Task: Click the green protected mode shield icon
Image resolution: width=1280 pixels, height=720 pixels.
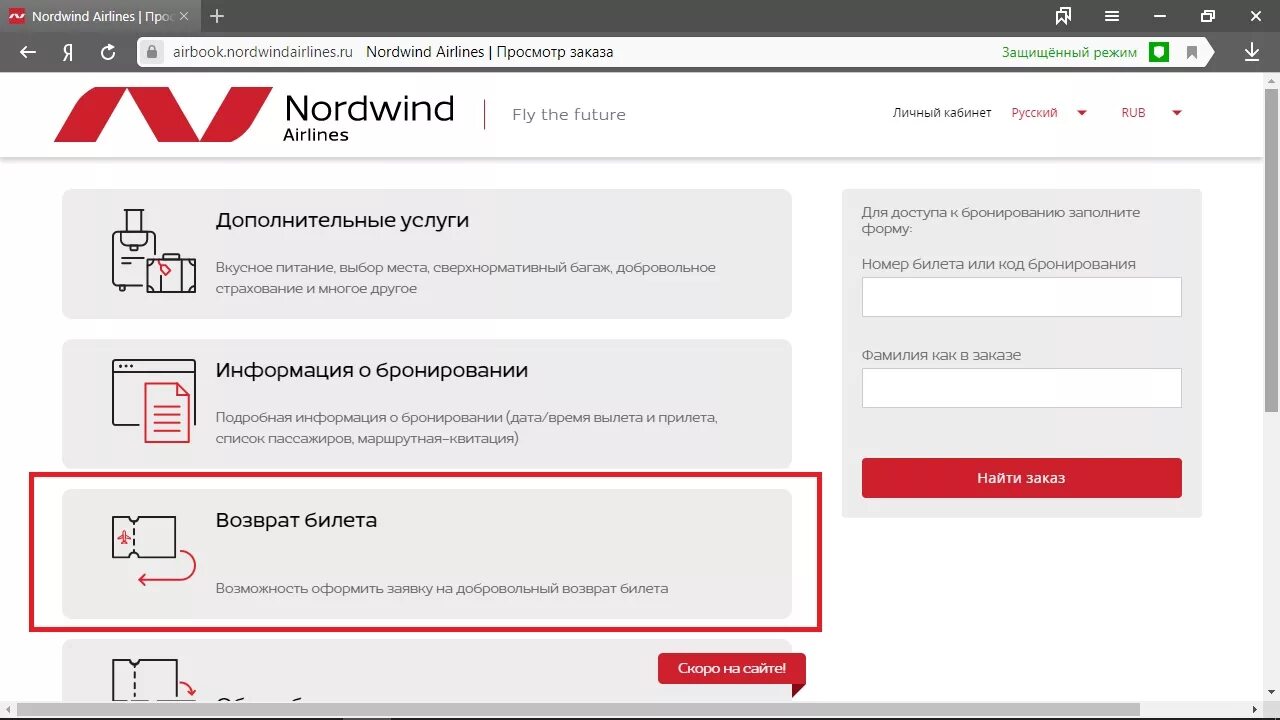Action: tap(1159, 52)
